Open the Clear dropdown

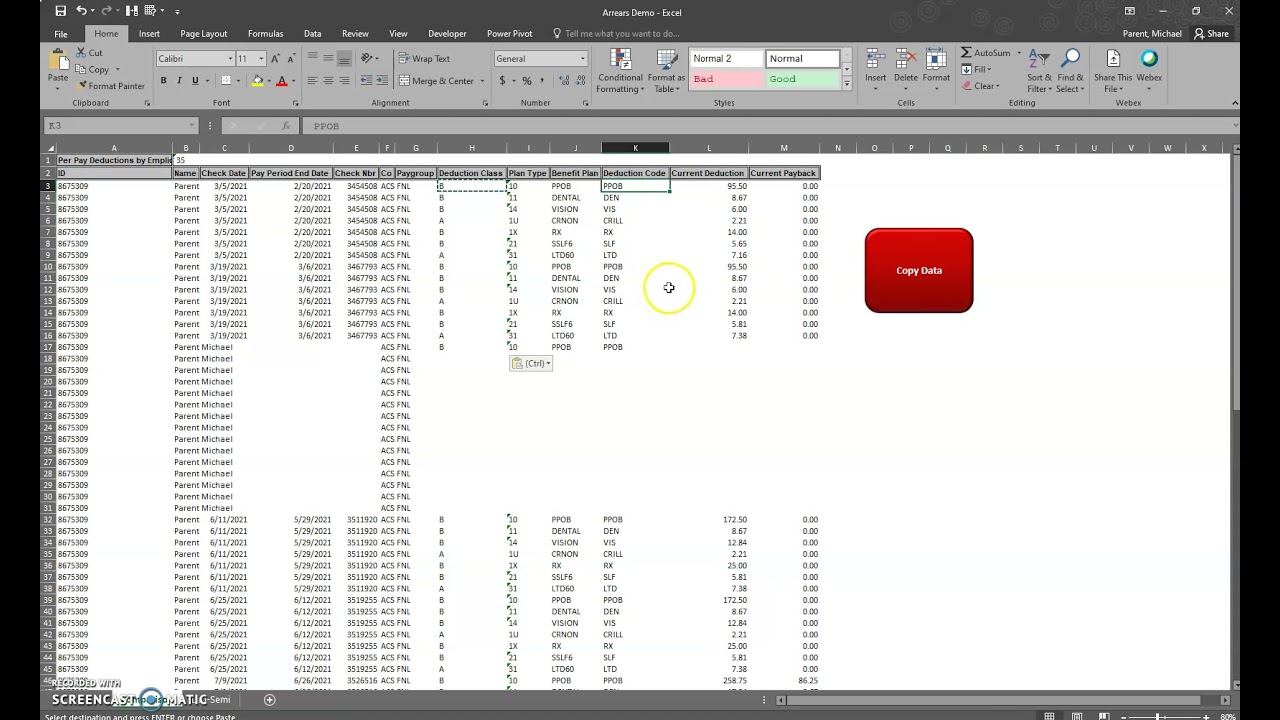coord(981,86)
